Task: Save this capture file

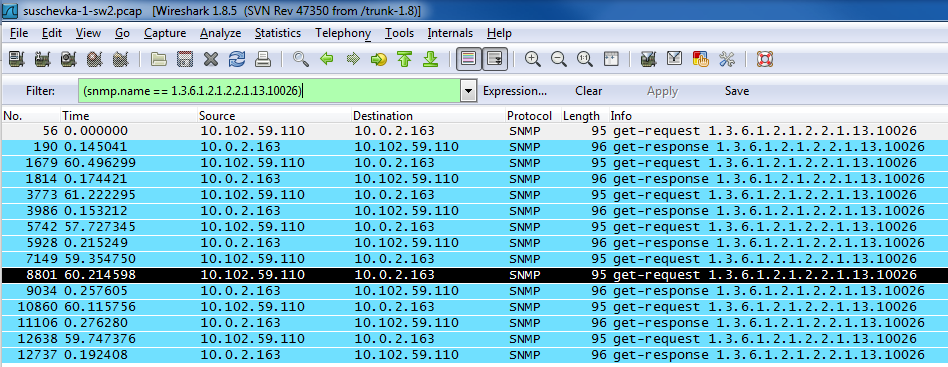Action: coord(184,59)
